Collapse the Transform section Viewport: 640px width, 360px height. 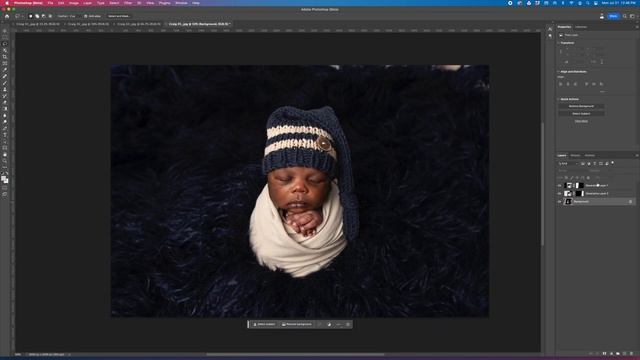point(559,43)
